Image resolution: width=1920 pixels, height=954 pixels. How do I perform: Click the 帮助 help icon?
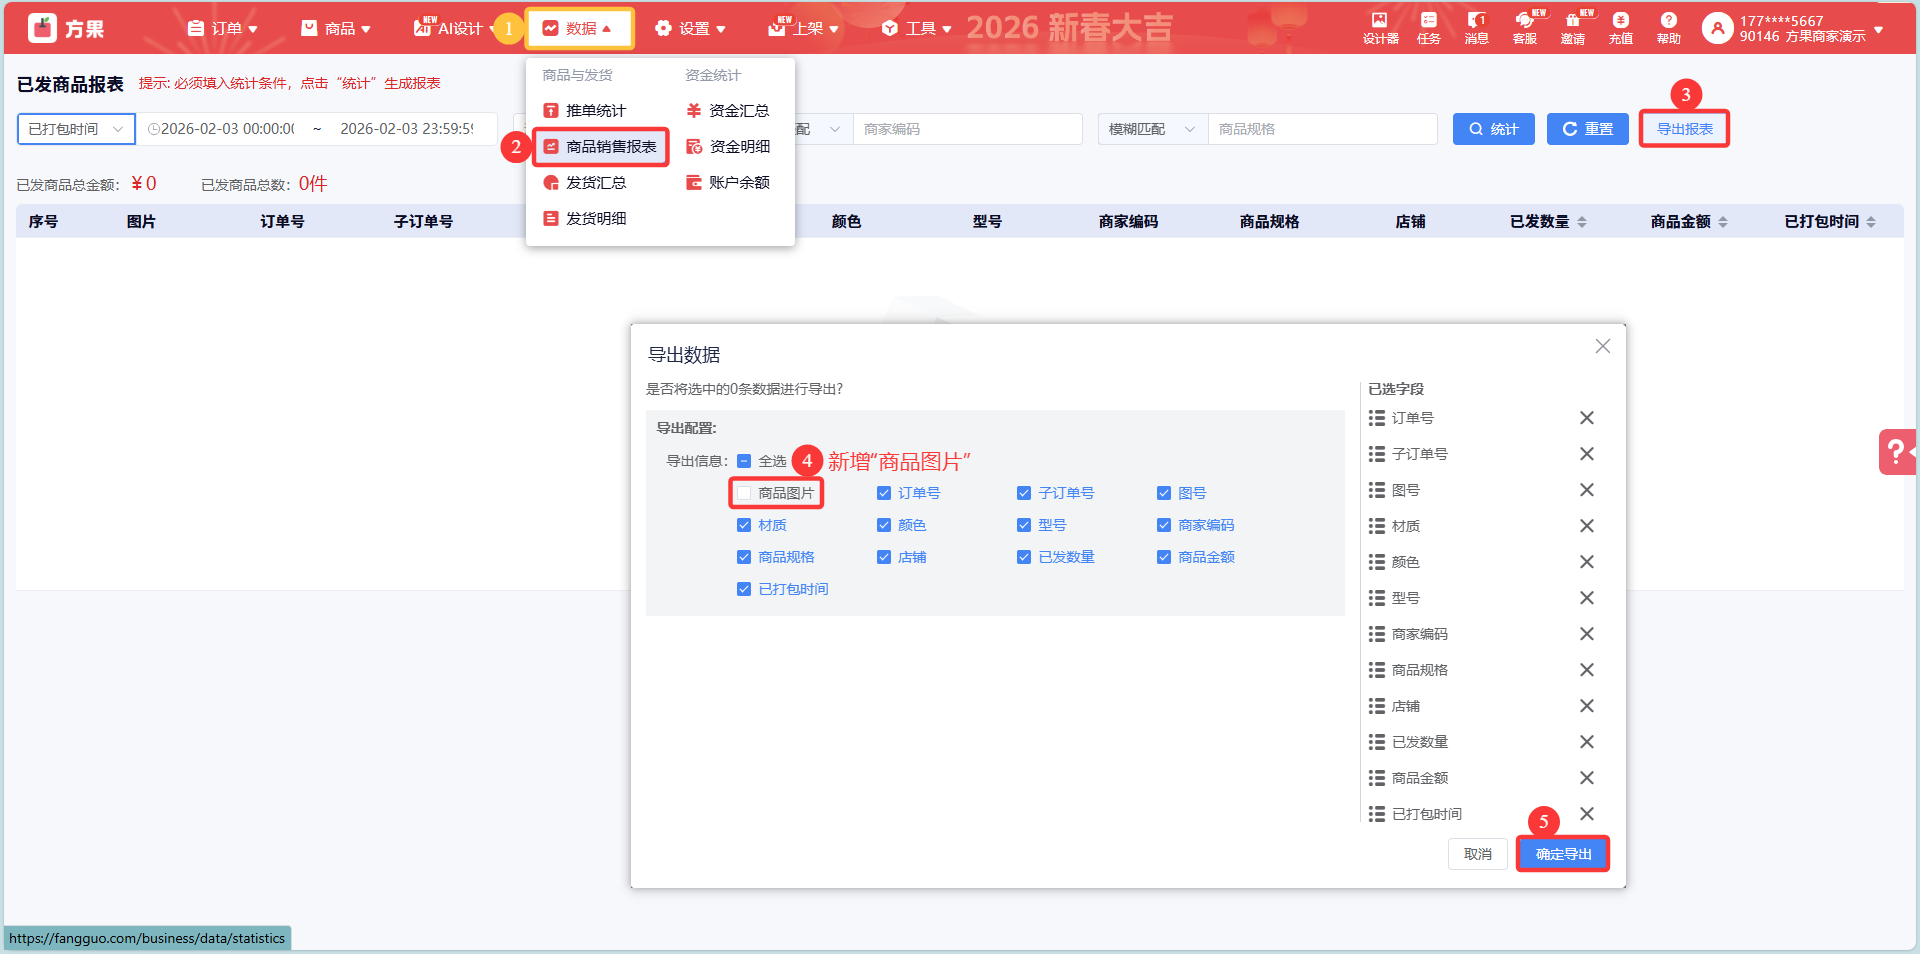pyautogui.click(x=1668, y=28)
